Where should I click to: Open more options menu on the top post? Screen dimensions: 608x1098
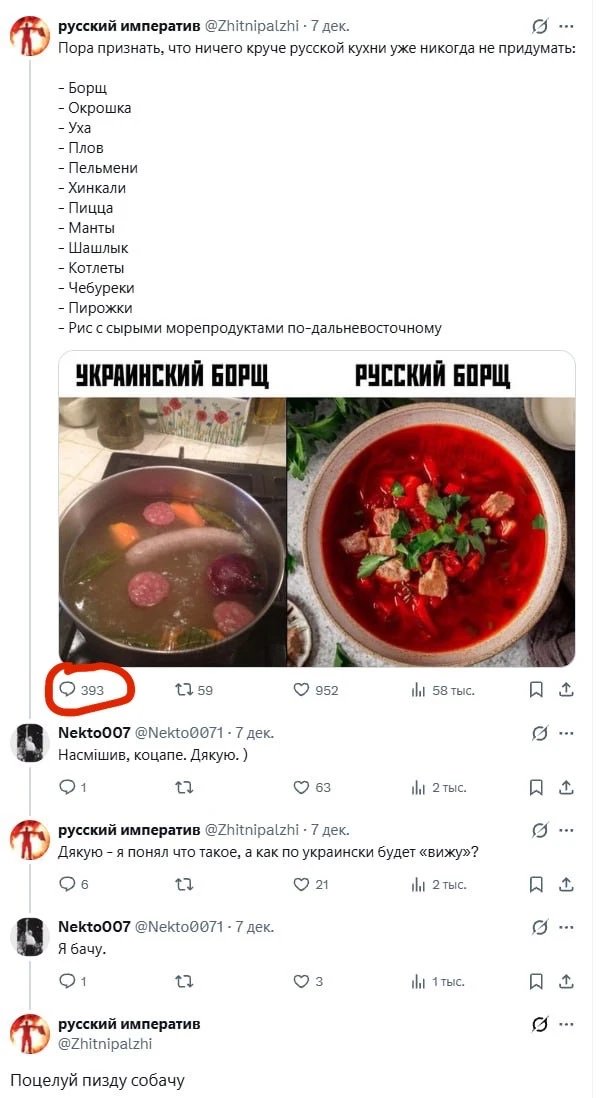[x=567, y=27]
